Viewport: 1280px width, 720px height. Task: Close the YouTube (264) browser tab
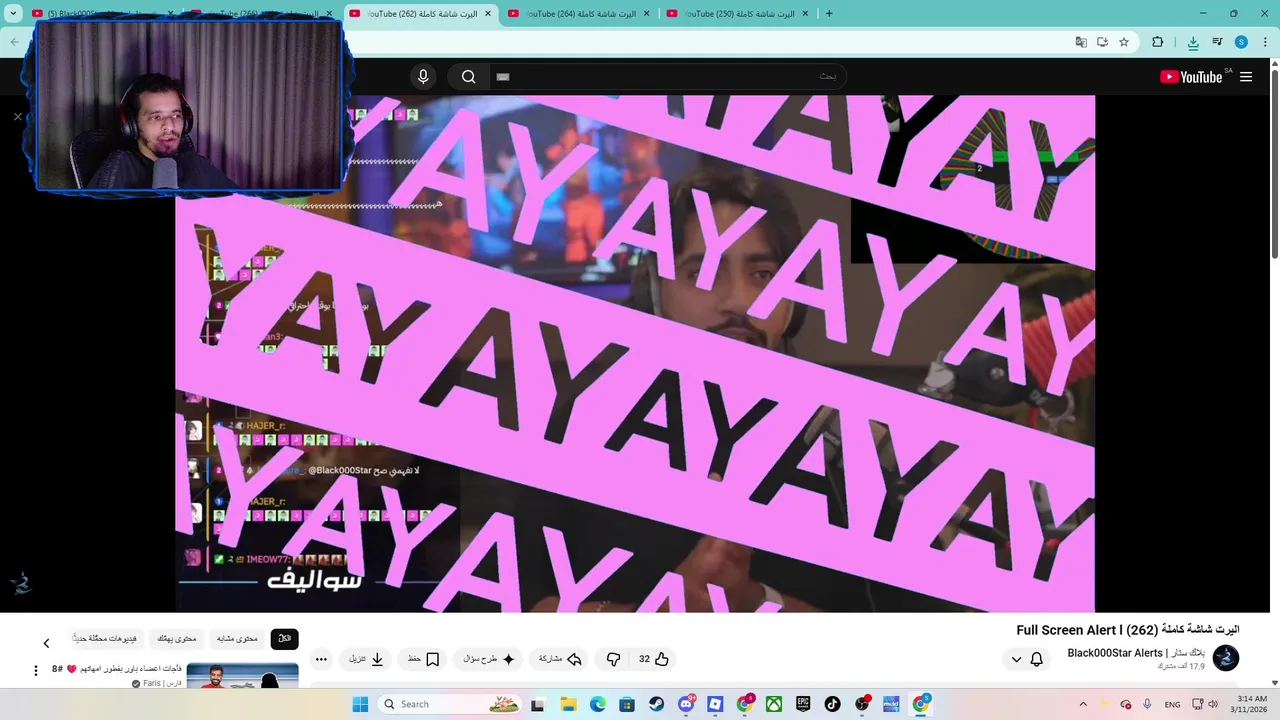(646, 14)
